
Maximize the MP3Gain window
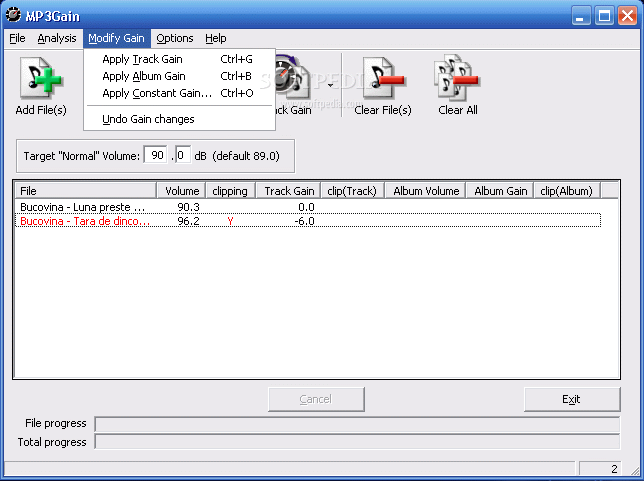click(x=604, y=16)
